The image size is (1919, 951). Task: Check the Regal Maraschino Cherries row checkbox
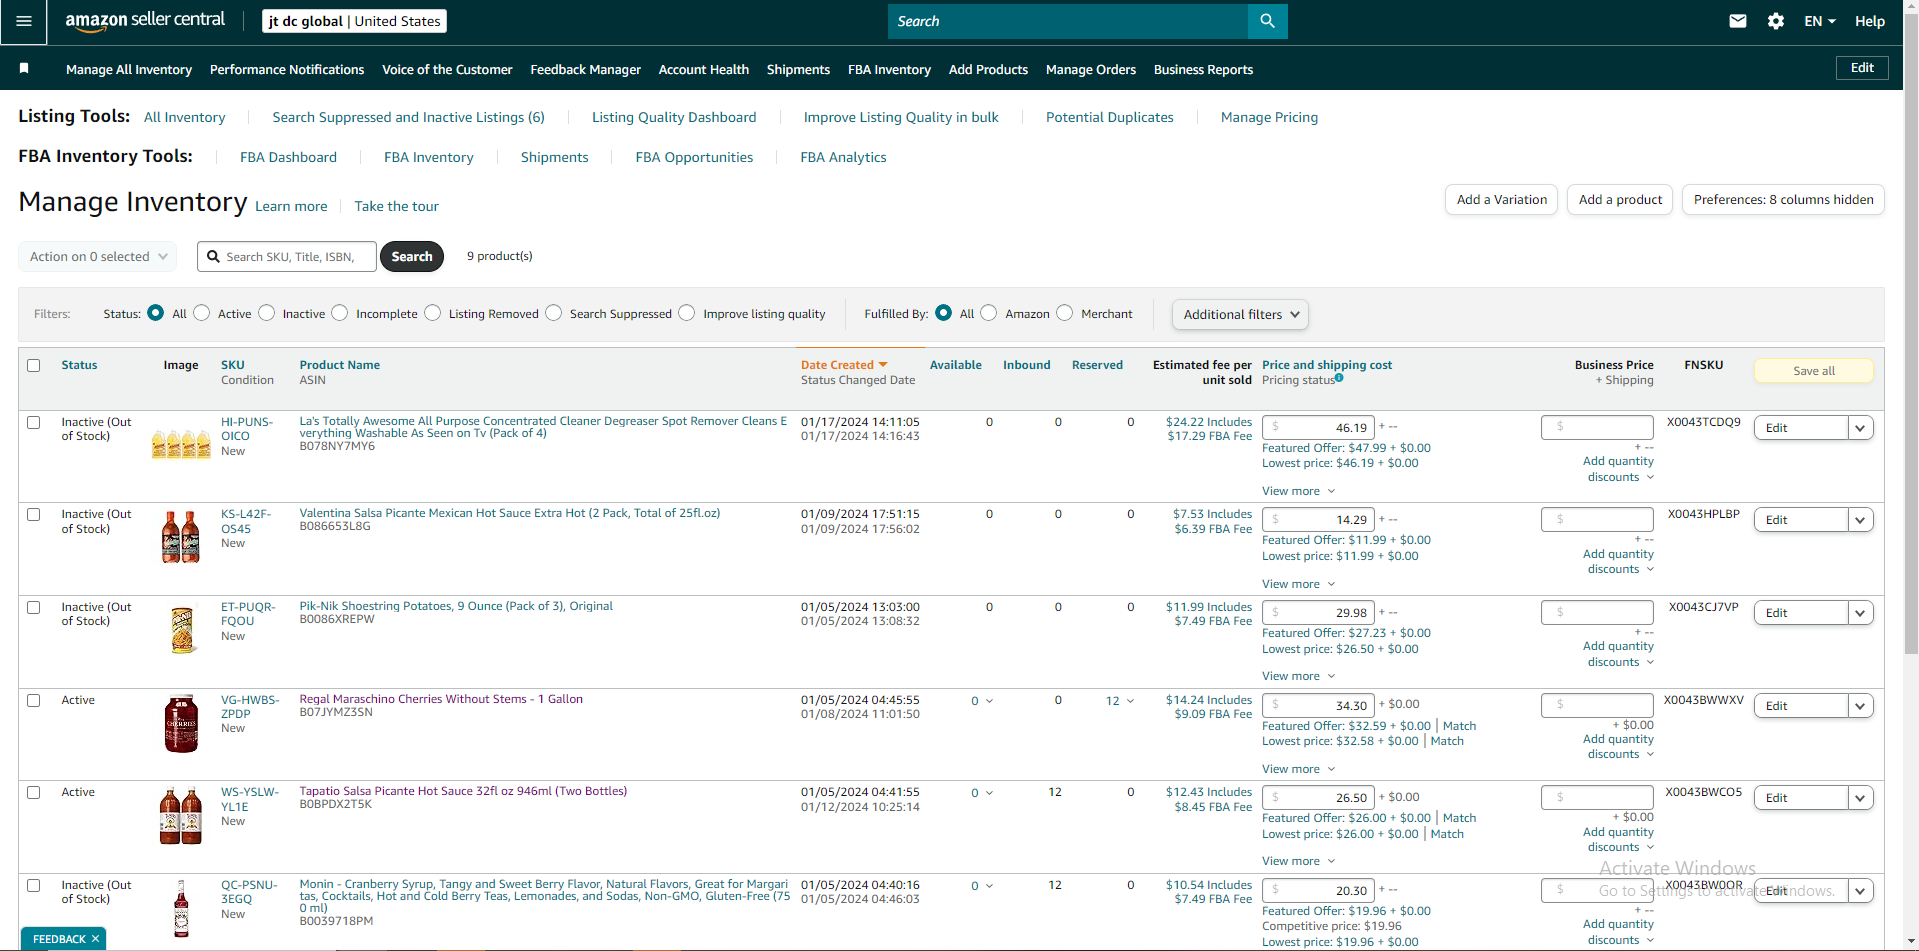tap(34, 701)
